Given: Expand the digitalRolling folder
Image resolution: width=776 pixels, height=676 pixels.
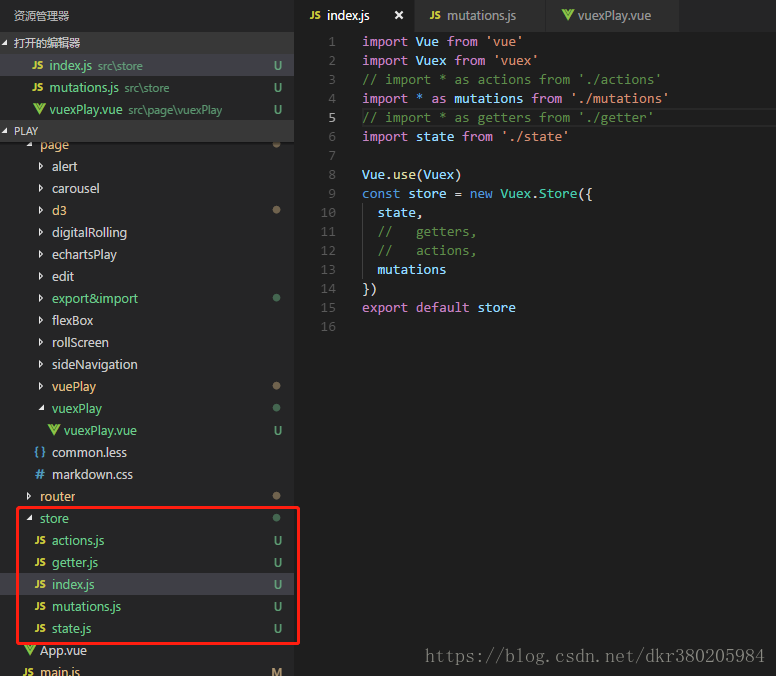Looking at the screenshot, I should click(41, 232).
